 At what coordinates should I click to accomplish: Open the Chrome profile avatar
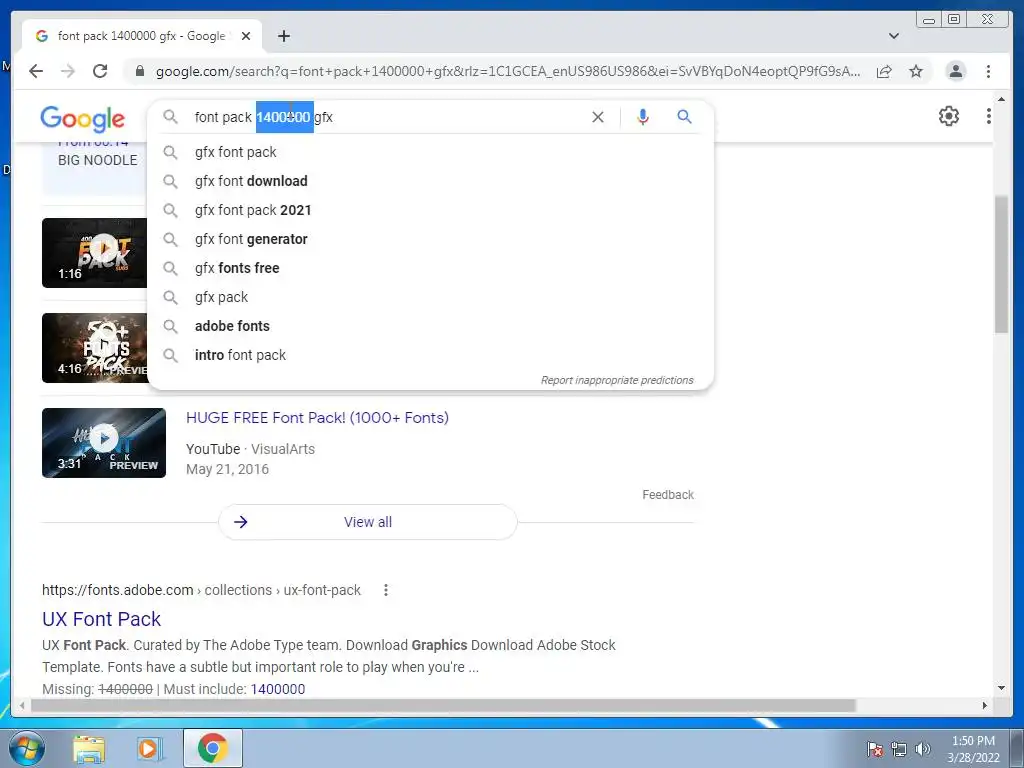[955, 71]
